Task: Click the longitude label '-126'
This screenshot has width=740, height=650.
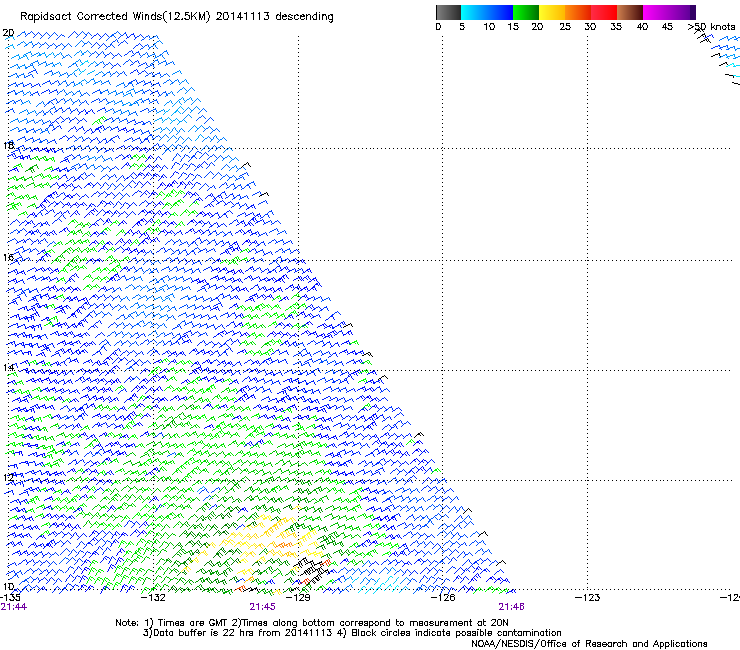Action: pyautogui.click(x=443, y=598)
